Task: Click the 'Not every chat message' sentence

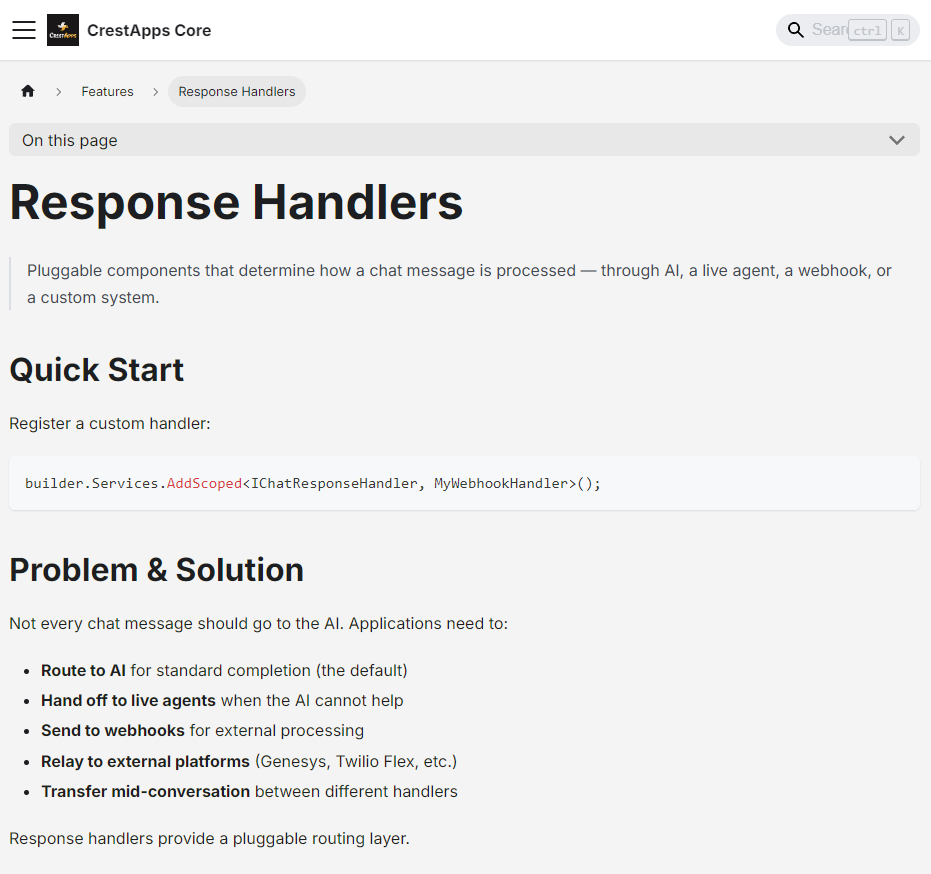Action: [x=259, y=623]
